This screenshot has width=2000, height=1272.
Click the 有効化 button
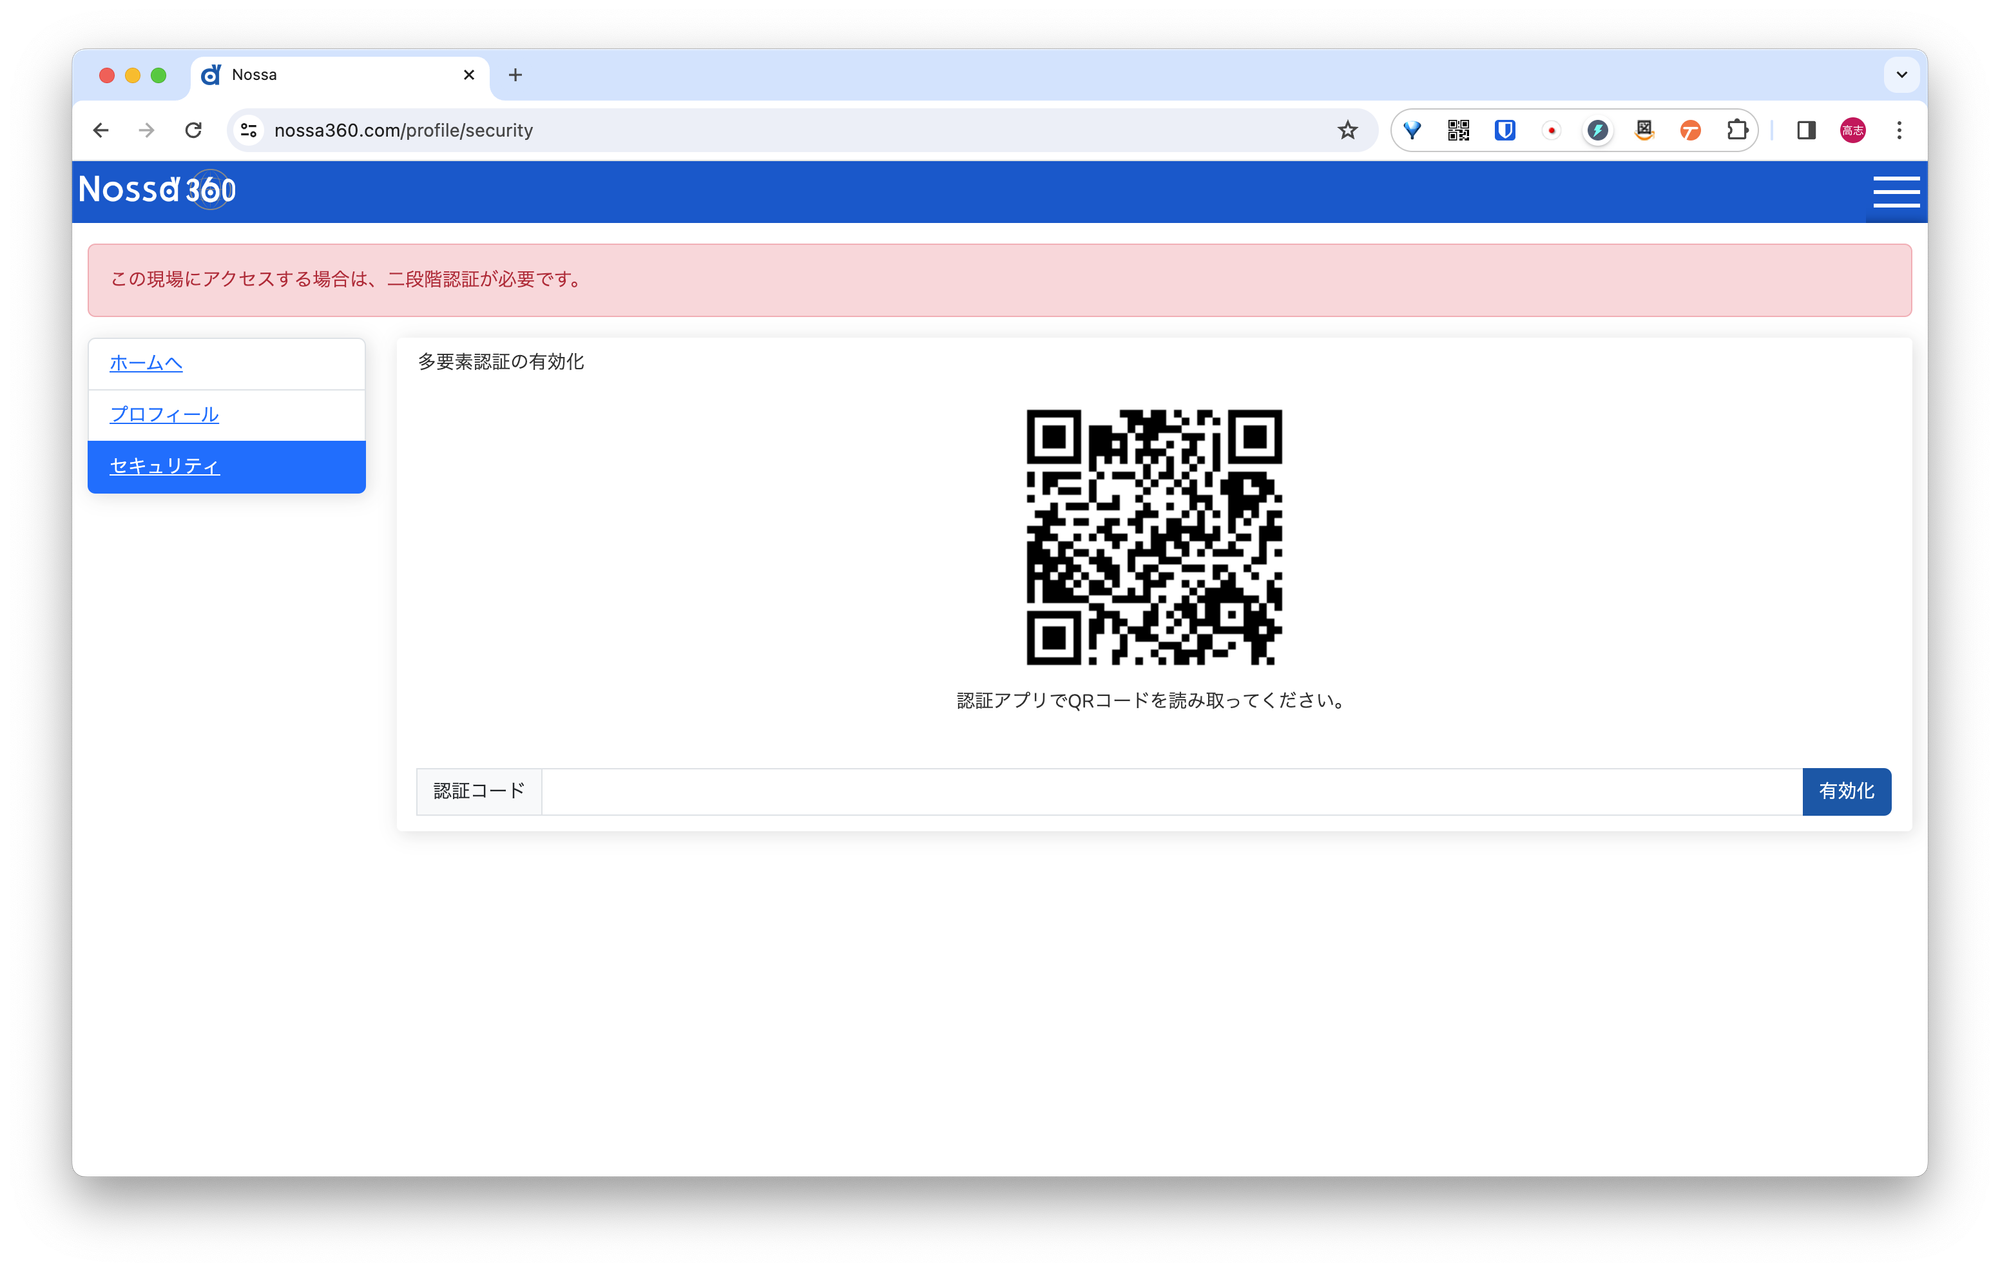pos(1846,792)
